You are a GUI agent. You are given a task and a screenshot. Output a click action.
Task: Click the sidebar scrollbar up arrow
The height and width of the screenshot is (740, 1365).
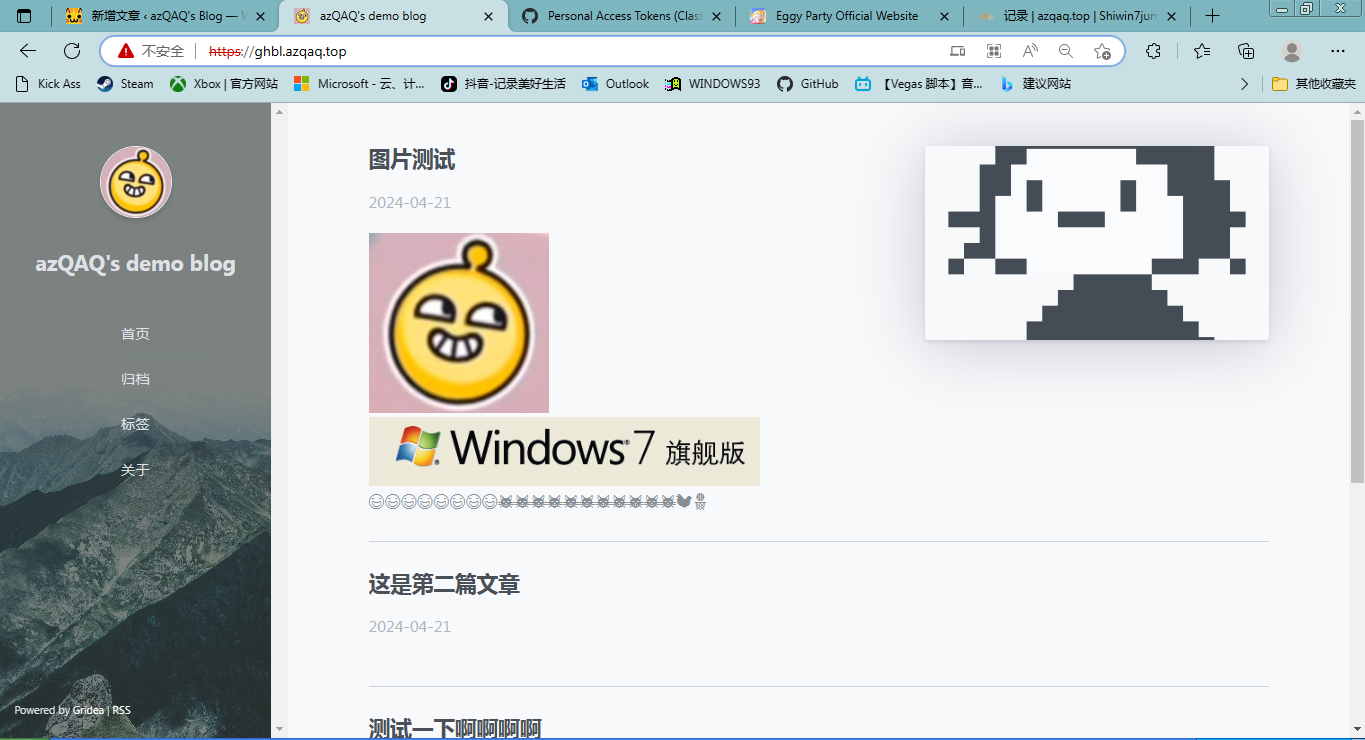(x=280, y=111)
